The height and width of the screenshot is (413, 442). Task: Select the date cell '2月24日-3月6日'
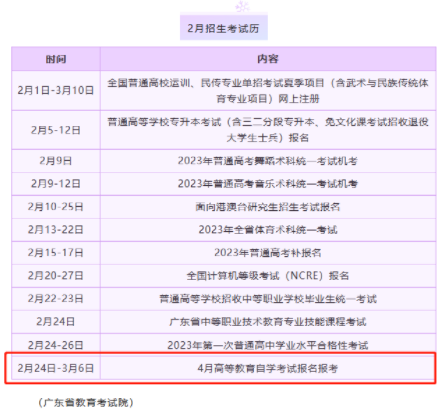56,368
